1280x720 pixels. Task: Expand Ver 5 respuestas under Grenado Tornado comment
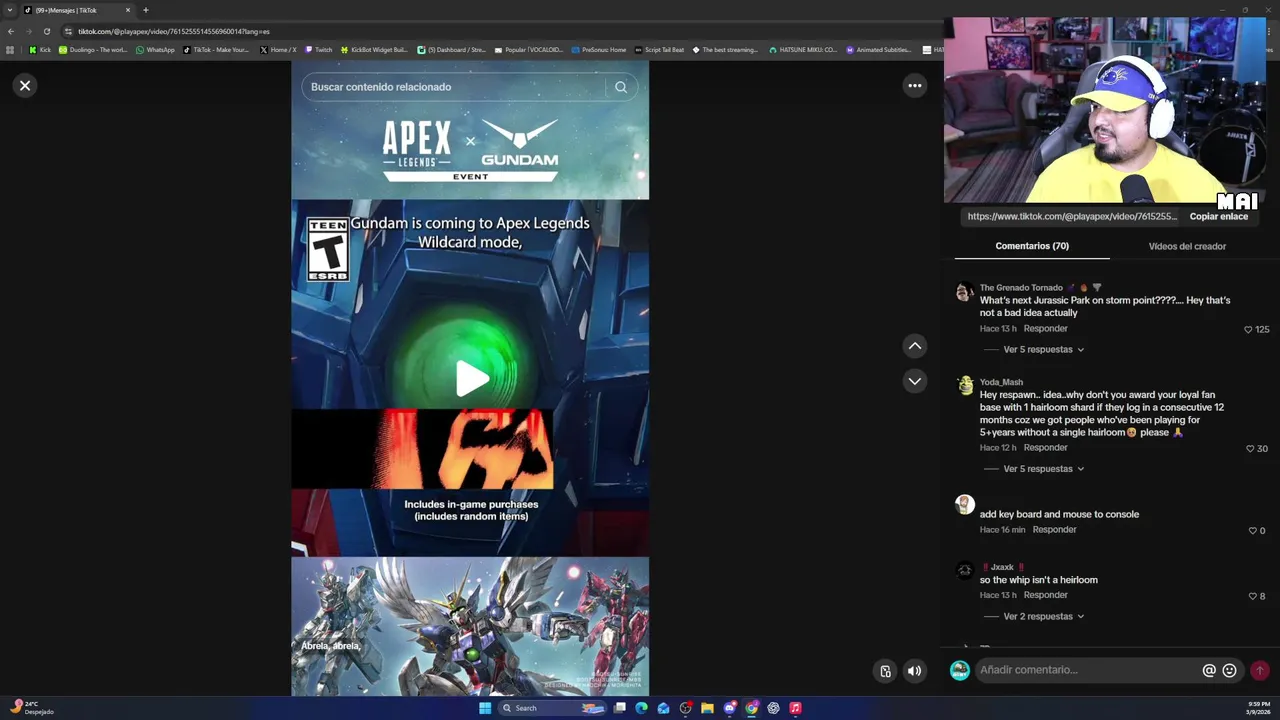point(1043,349)
